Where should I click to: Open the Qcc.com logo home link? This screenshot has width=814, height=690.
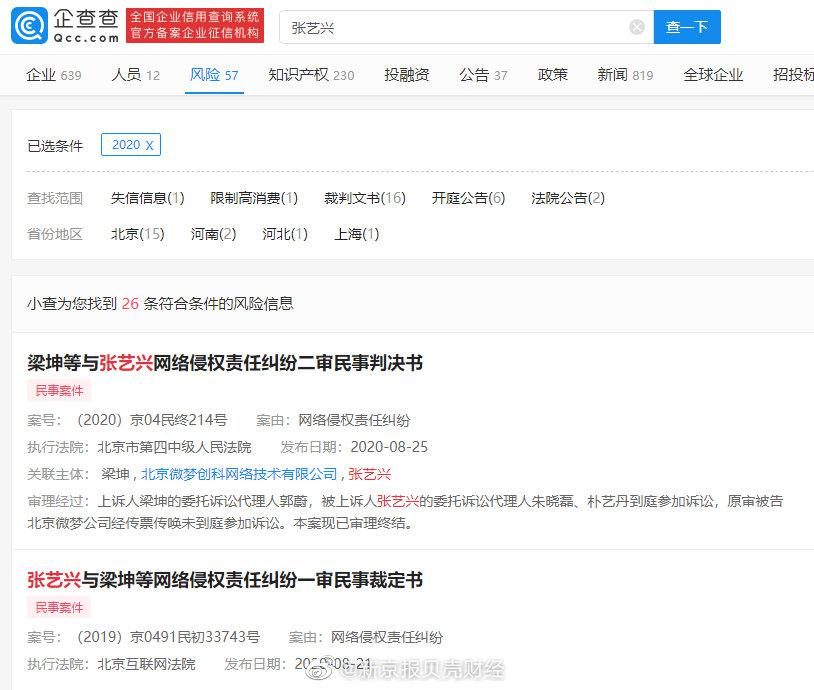[x=65, y=25]
